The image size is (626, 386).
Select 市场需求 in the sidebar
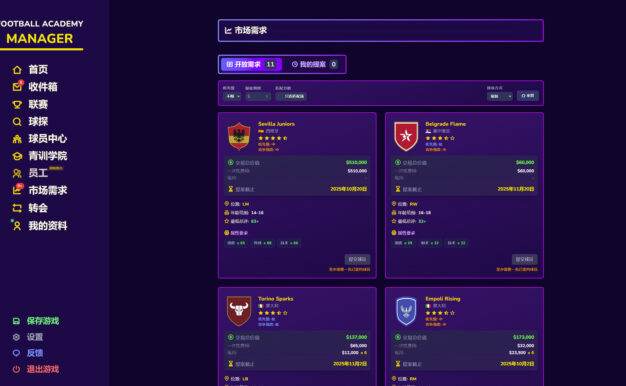40,190
